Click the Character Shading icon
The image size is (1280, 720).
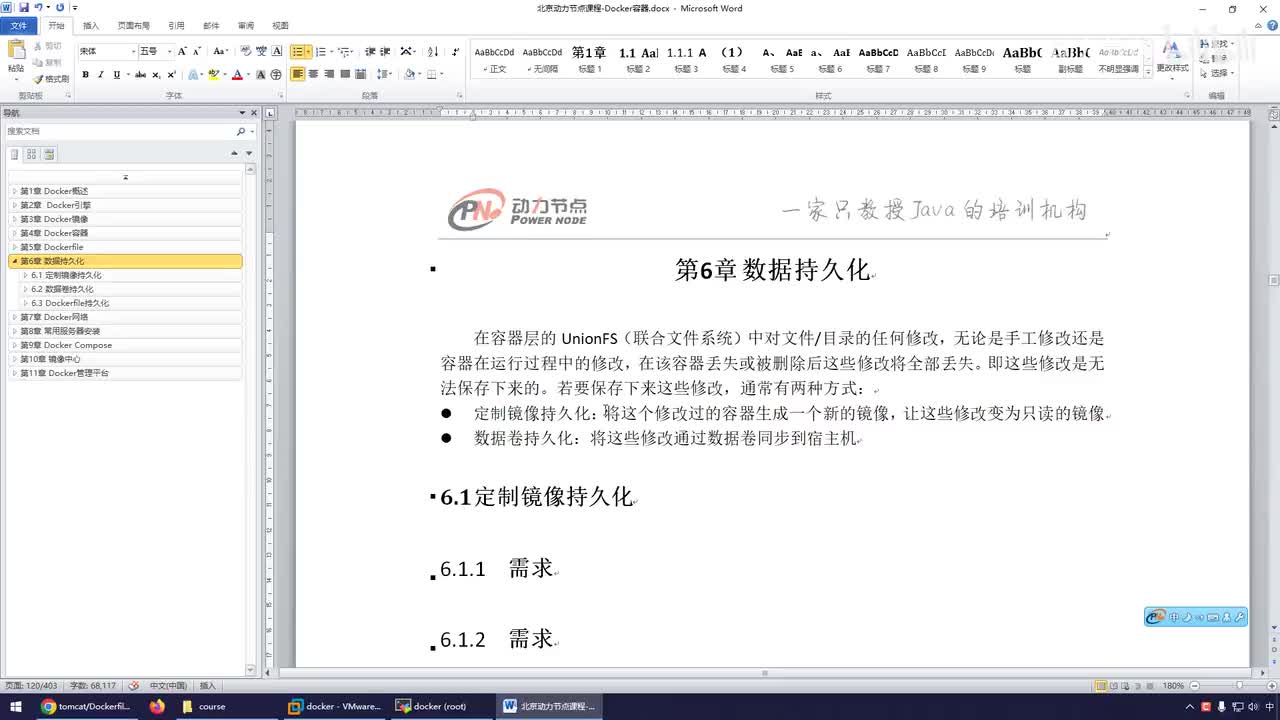[x=261, y=75]
